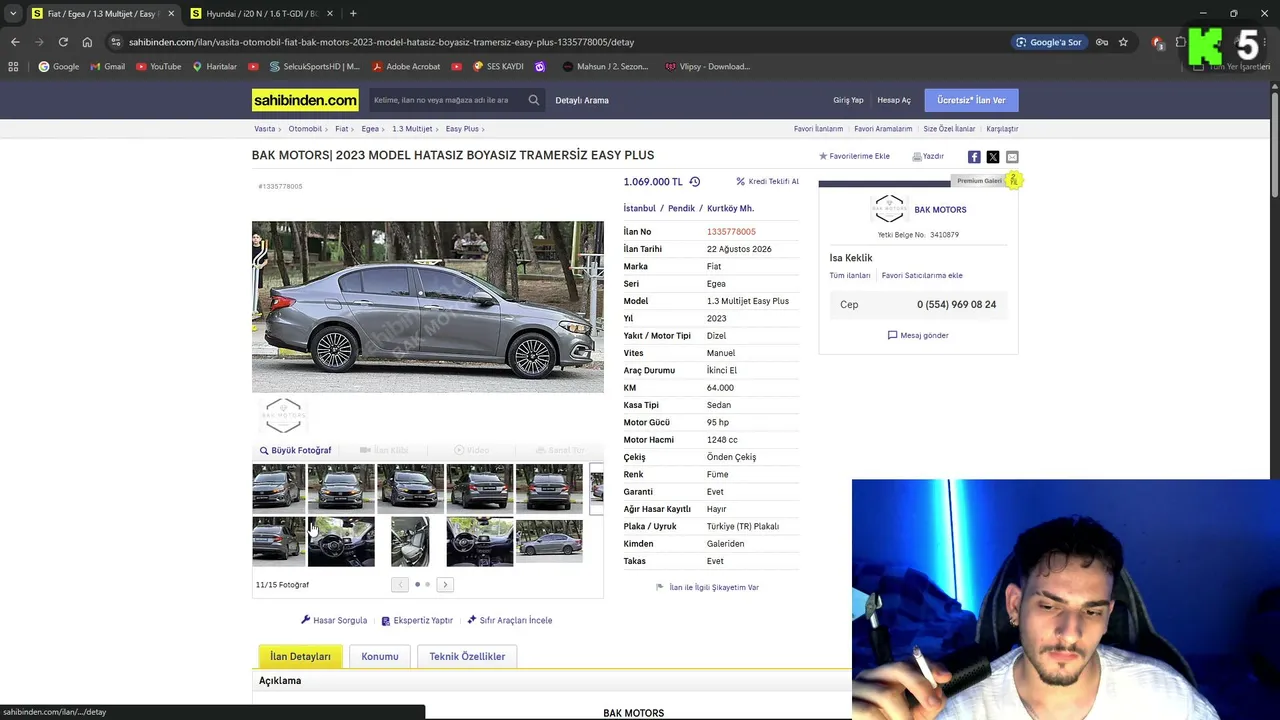Open the Gmail bookmark
Viewport: 1280px width, 720px height.
(107, 67)
